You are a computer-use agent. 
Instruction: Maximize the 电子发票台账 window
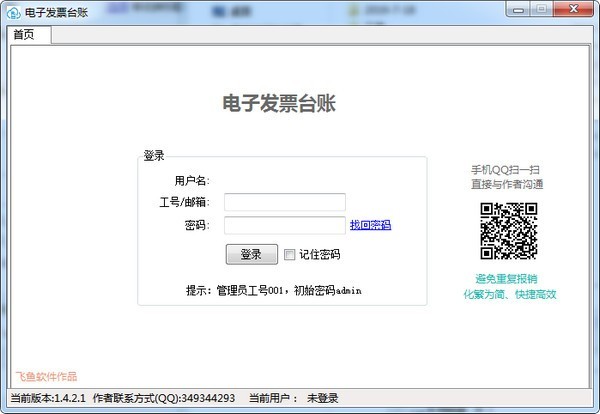[541, 9]
